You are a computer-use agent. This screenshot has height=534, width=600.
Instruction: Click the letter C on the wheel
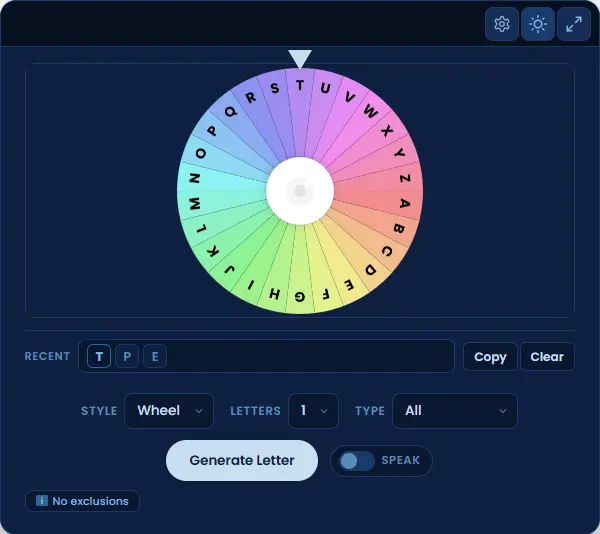pyautogui.click(x=387, y=251)
